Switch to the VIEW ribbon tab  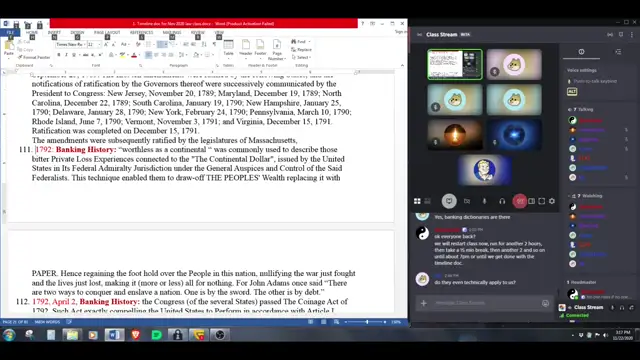tap(219, 32)
